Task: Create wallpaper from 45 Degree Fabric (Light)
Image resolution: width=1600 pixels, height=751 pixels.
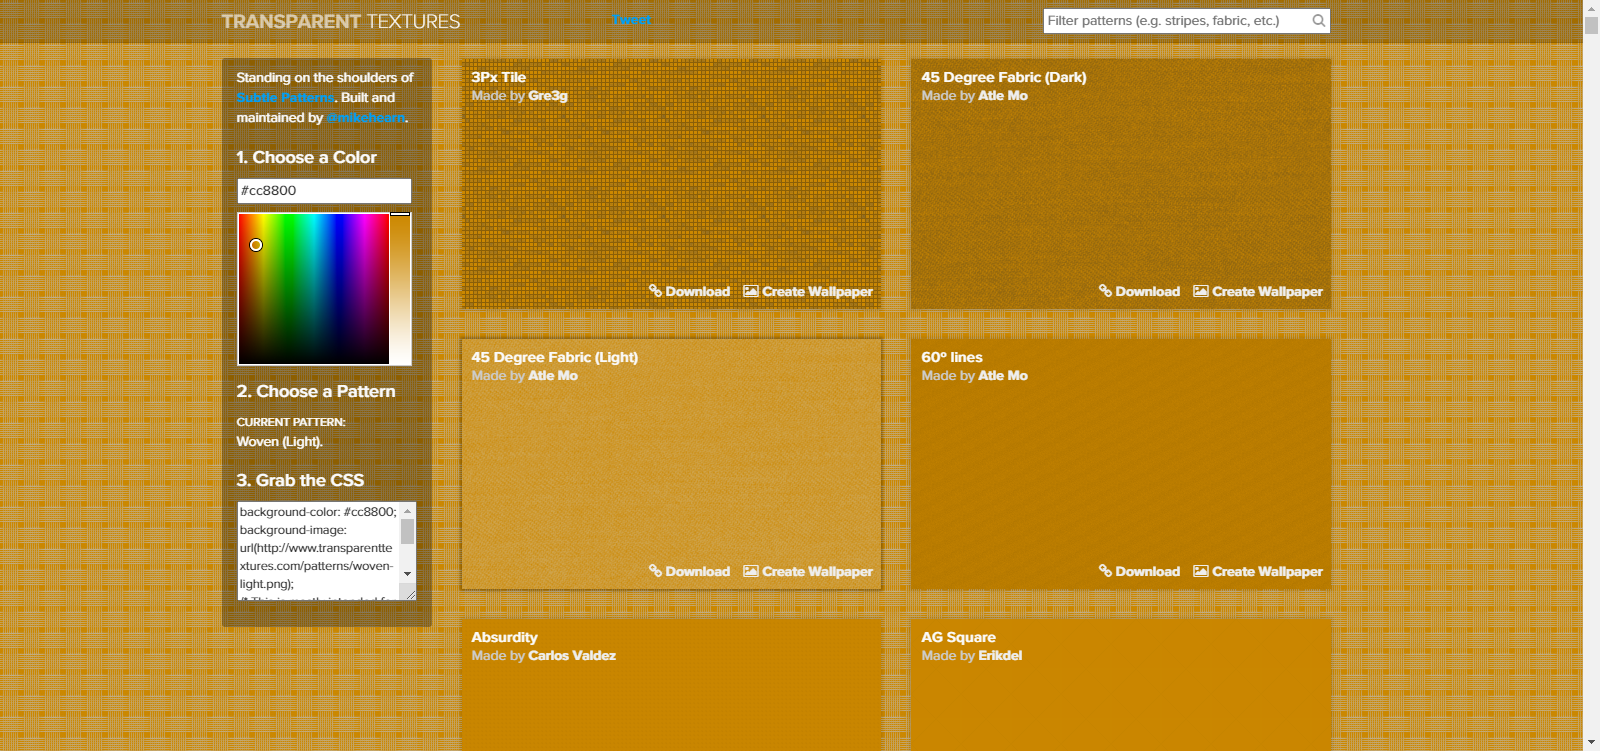Action: 808,572
